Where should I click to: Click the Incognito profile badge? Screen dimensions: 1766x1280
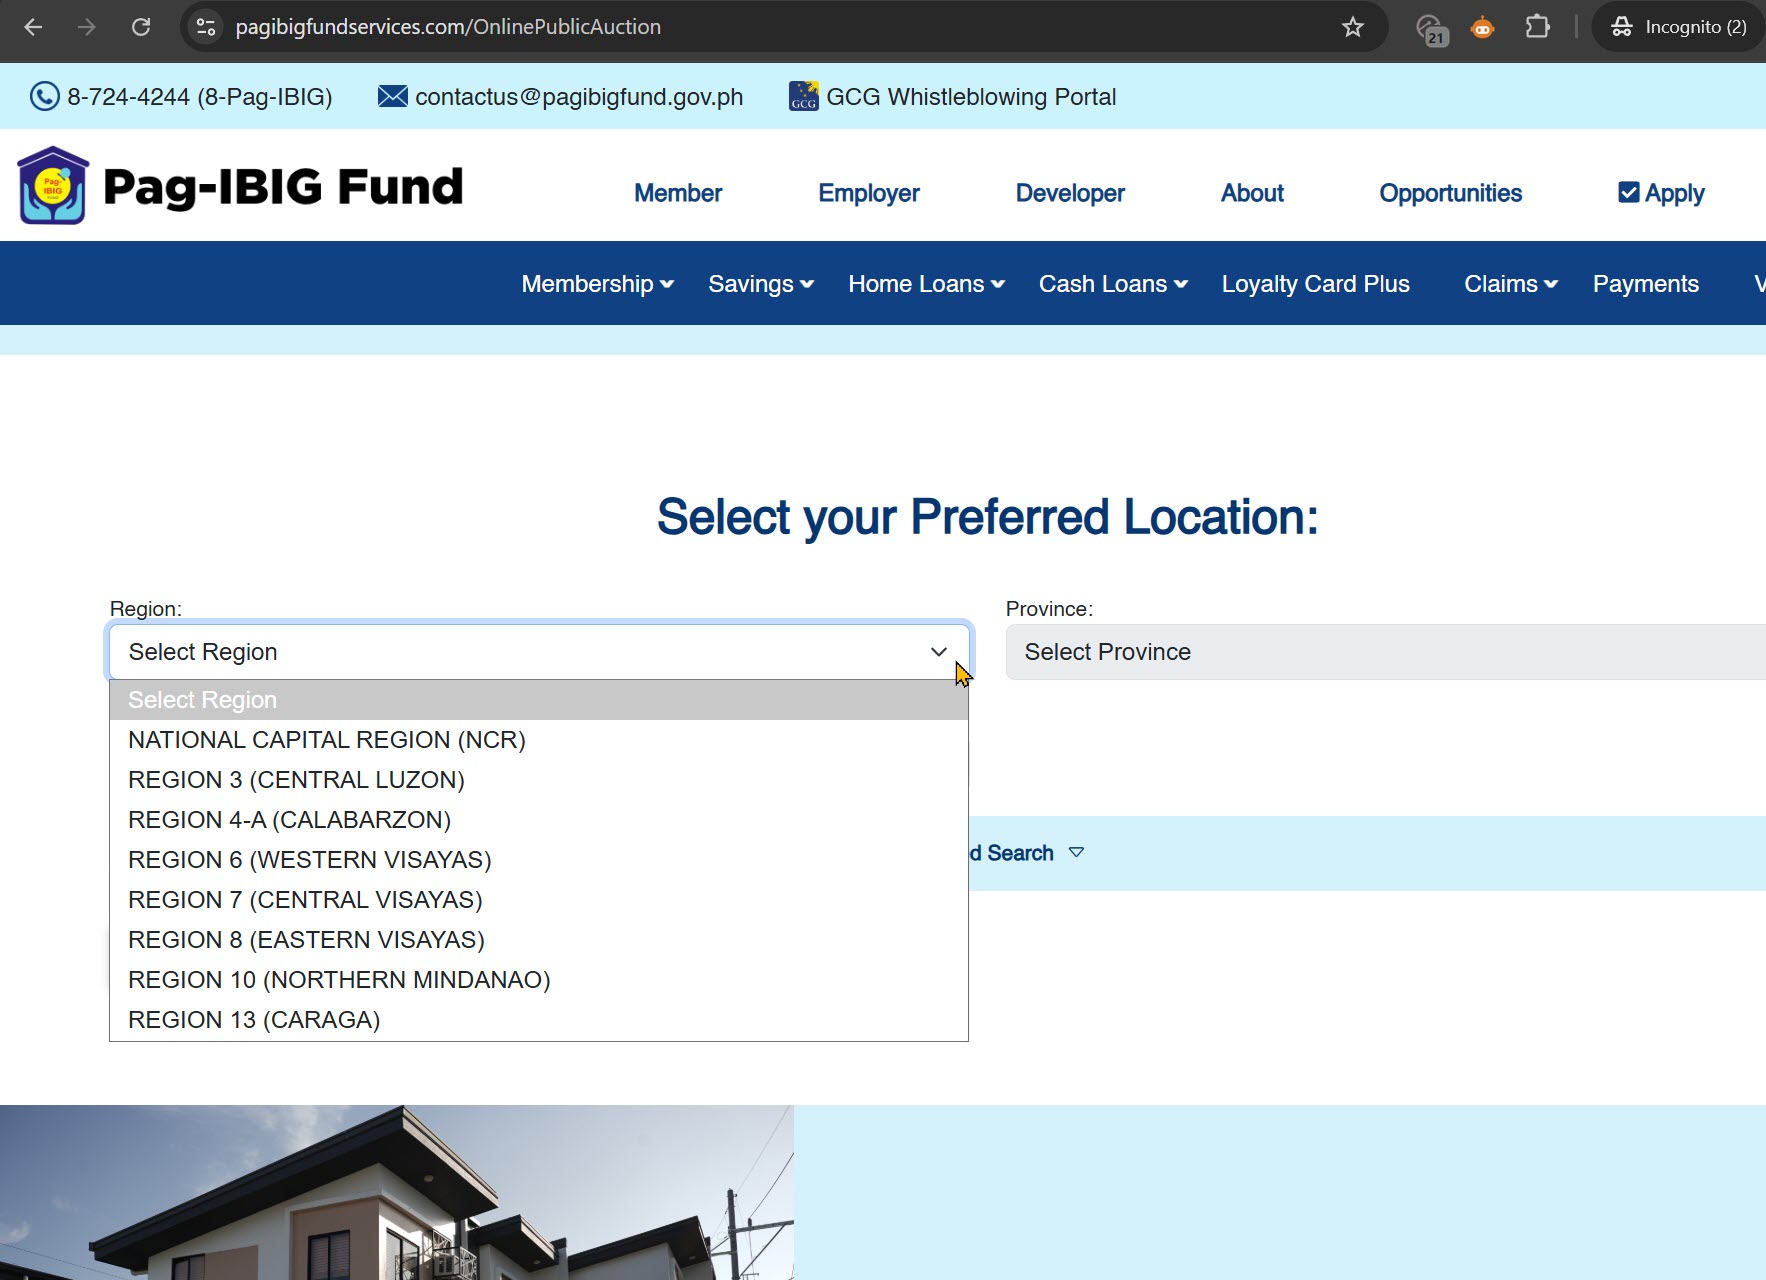pyautogui.click(x=1677, y=27)
